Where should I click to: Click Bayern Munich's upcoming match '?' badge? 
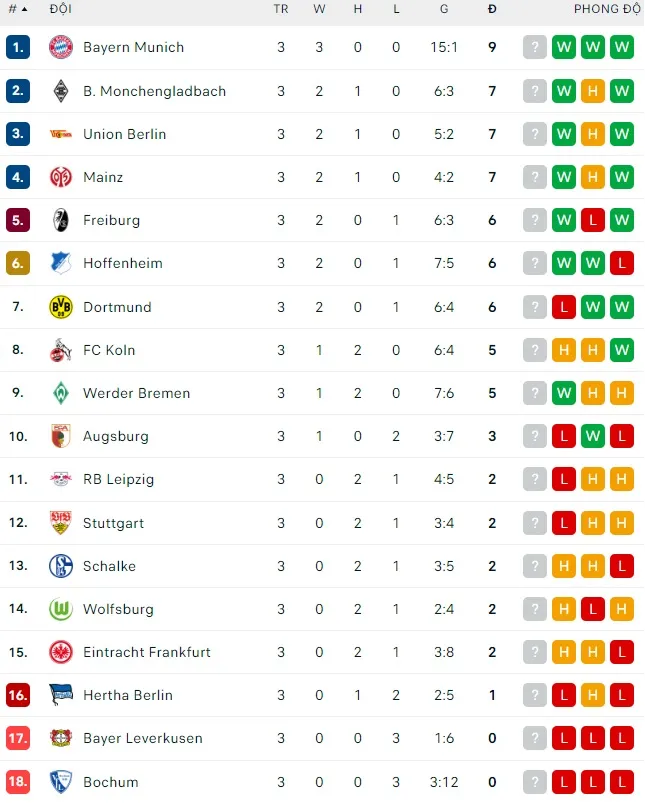tap(535, 47)
